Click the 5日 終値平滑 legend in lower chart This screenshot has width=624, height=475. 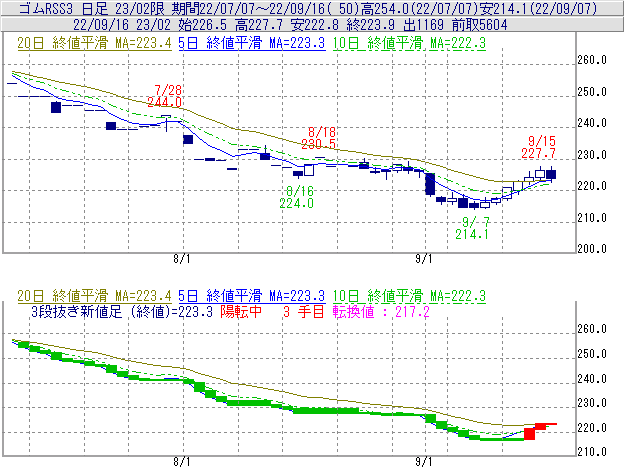pyautogui.click(x=252, y=296)
